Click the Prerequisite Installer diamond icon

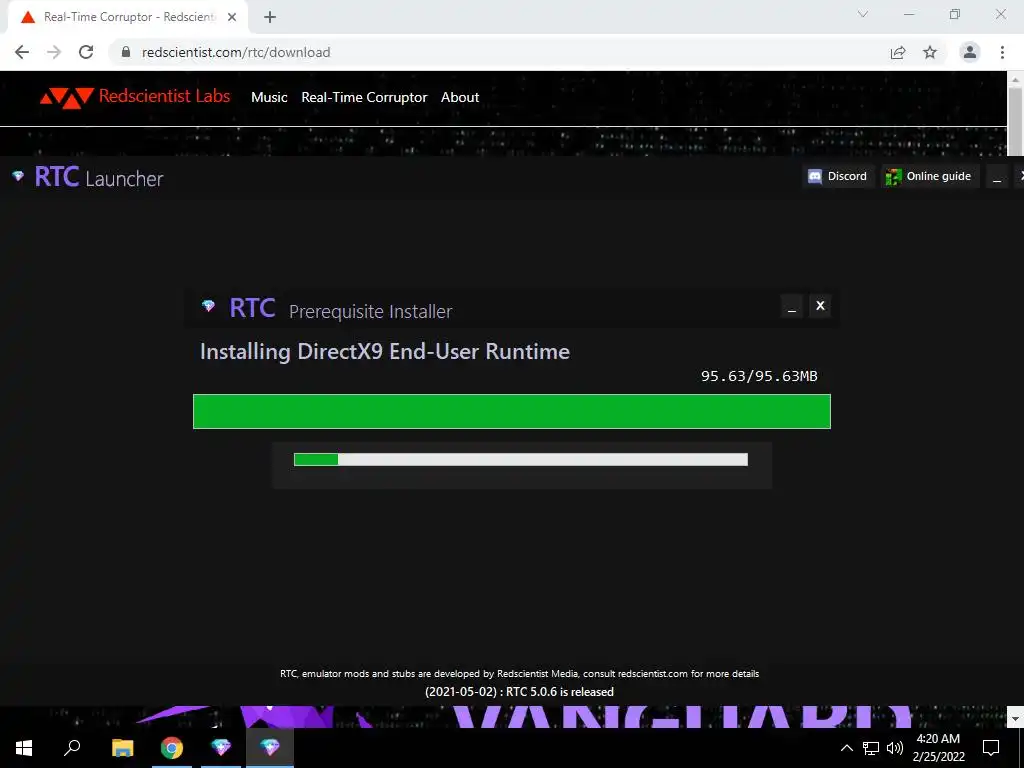(x=208, y=306)
